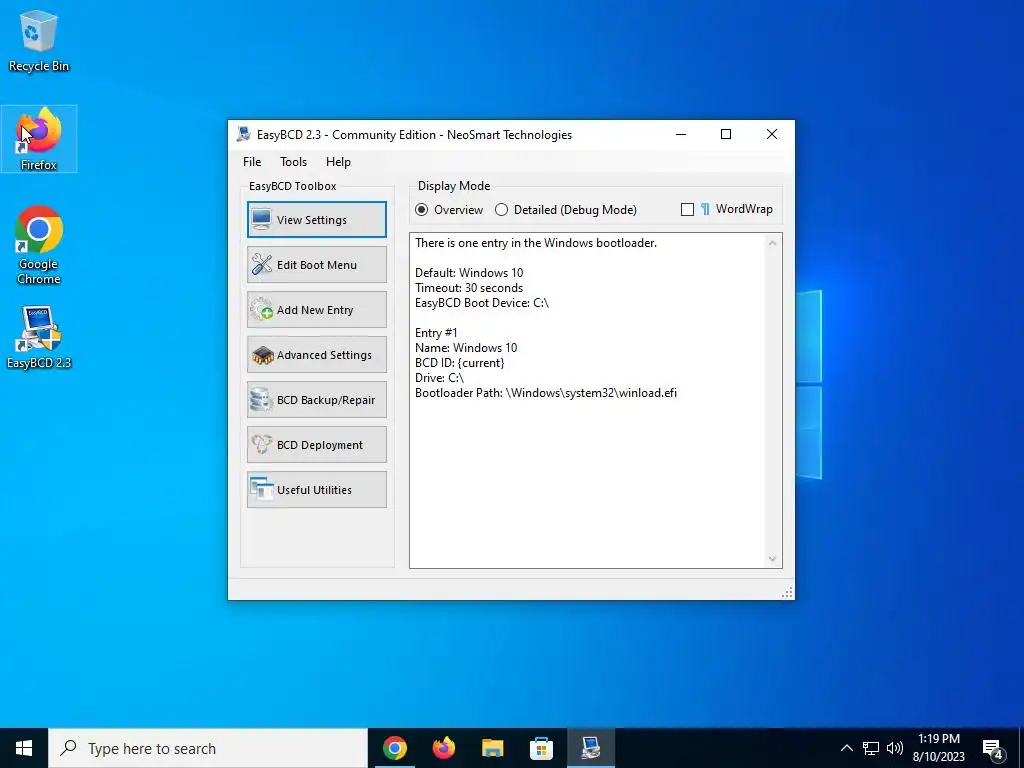The width and height of the screenshot is (1024, 768).
Task: Click the taskbar search box
Action: pyautogui.click(x=208, y=748)
